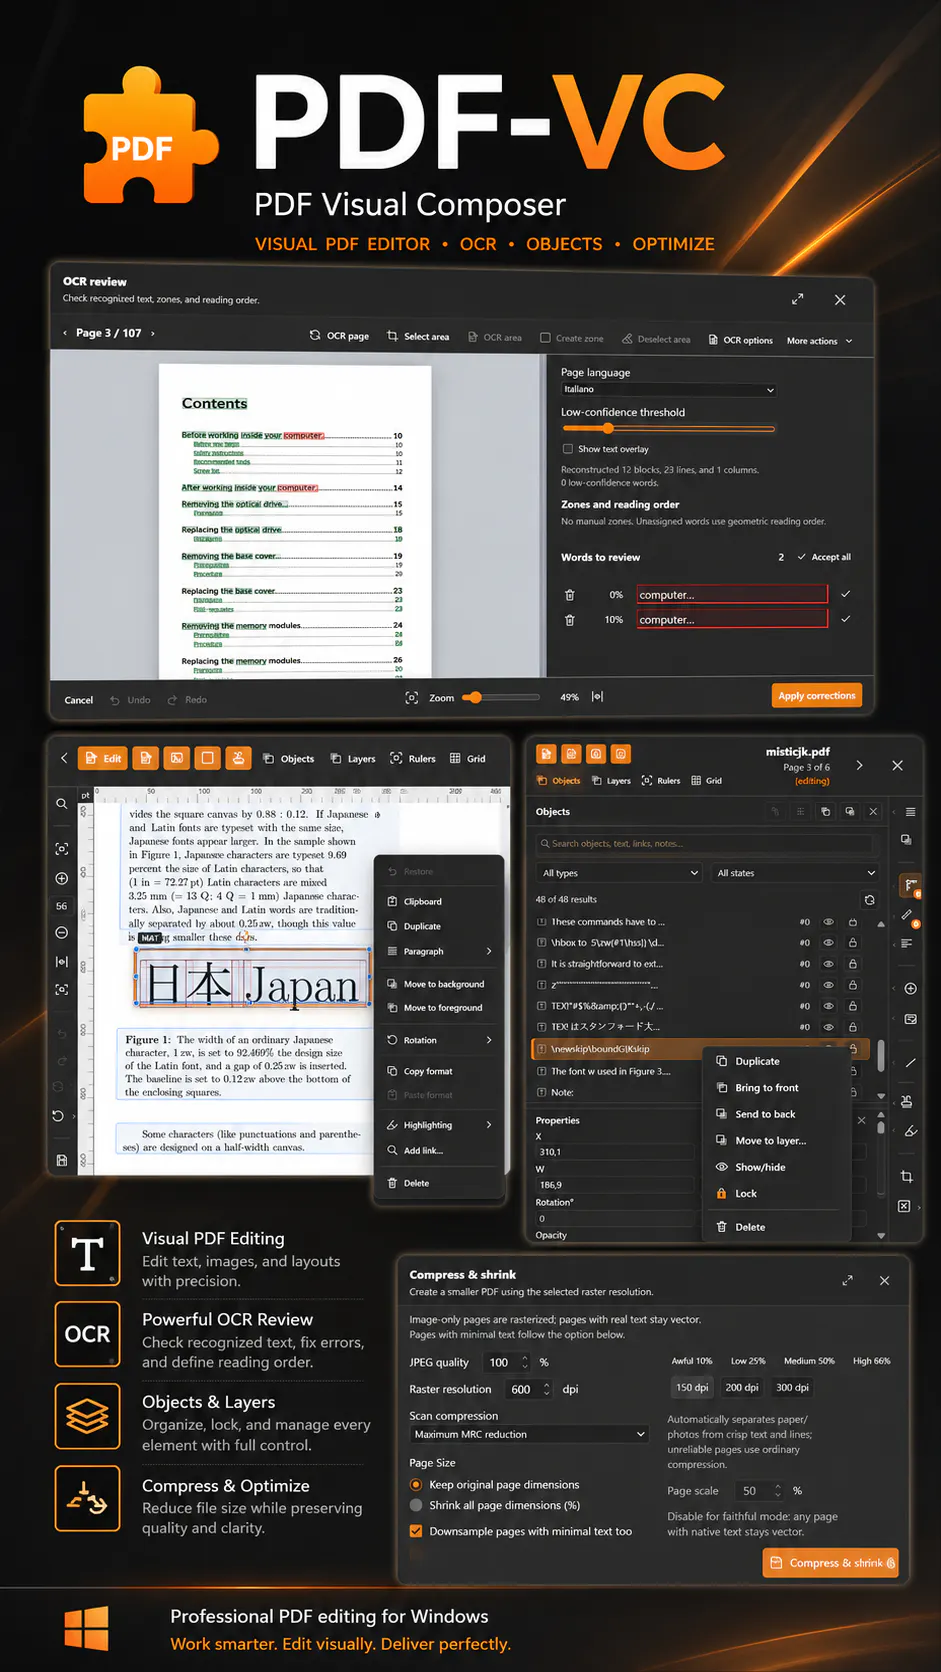Open the Page language dropdown
This screenshot has height=1672, width=941.
pyautogui.click(x=668, y=390)
